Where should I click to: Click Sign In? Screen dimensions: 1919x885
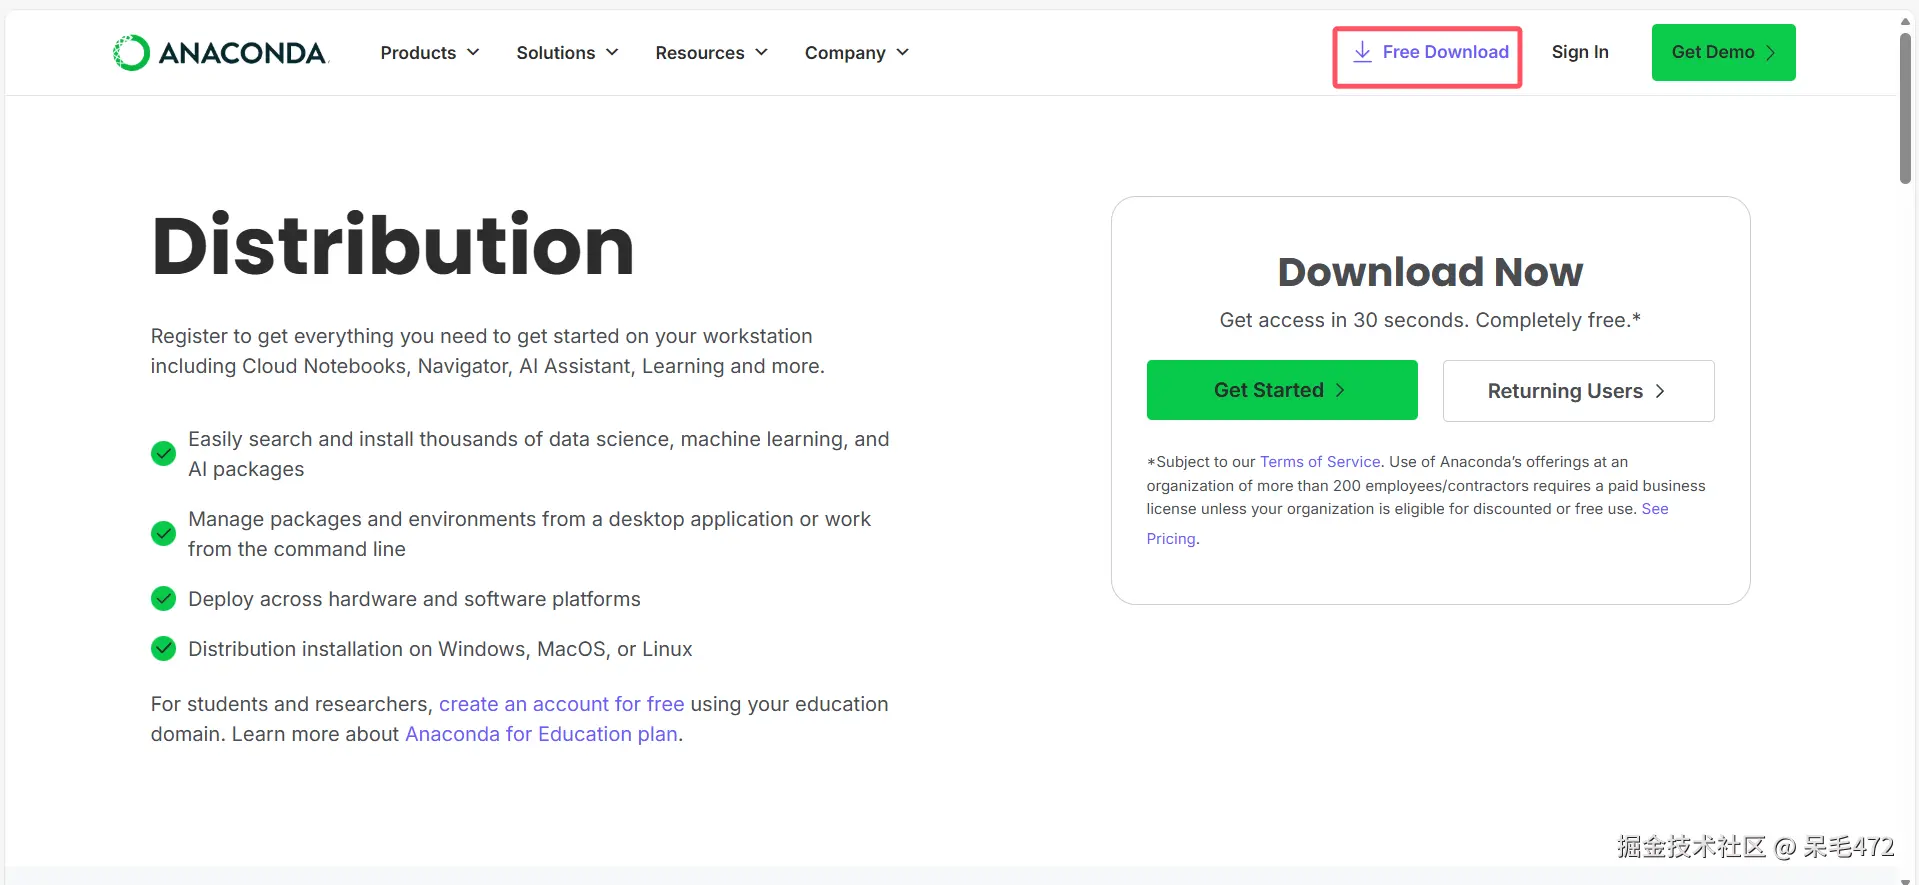coord(1580,52)
